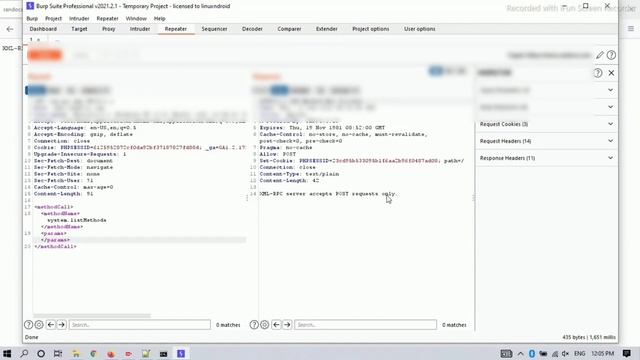Click the 'Content-Type: text/plain' response header
This screenshot has height=360, width=640.
299,174
